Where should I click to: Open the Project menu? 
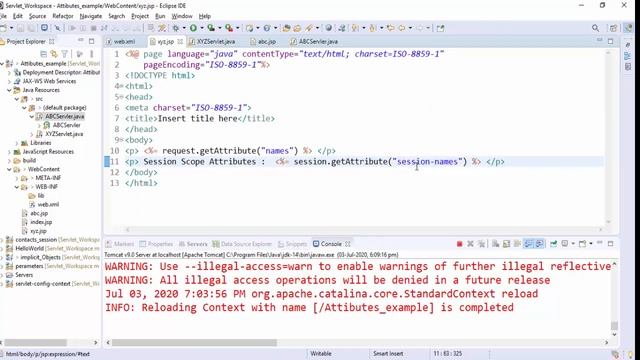pyautogui.click(x=140, y=16)
